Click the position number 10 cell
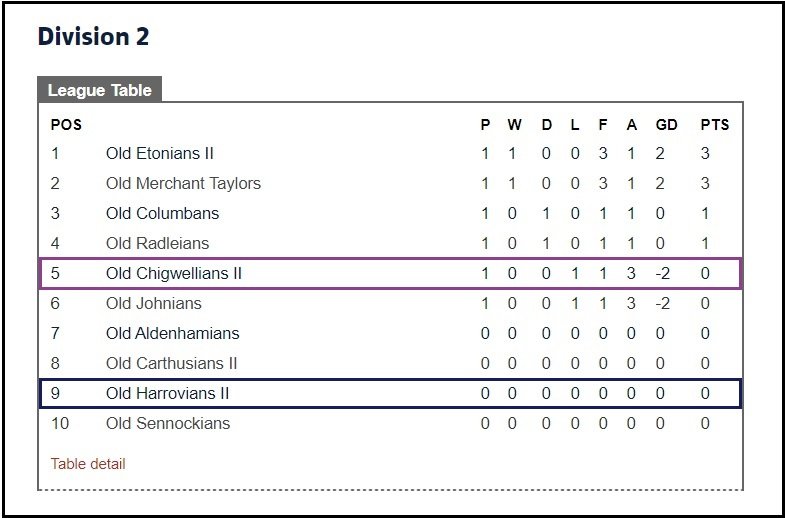Screen dimensions: 785x518 (x=60, y=423)
